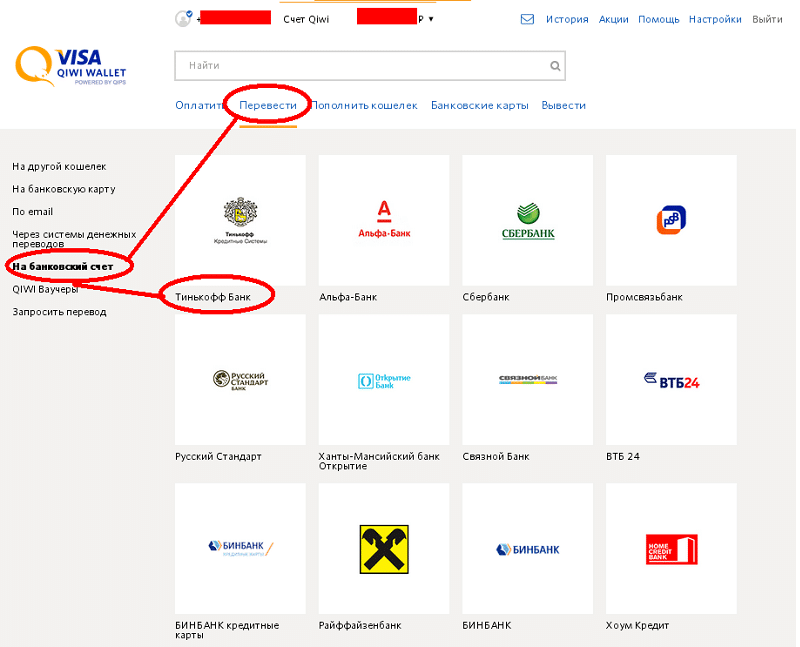Image resolution: width=800 pixels, height=647 pixels.
Task: Open the Оплатить tab
Action: pos(199,105)
